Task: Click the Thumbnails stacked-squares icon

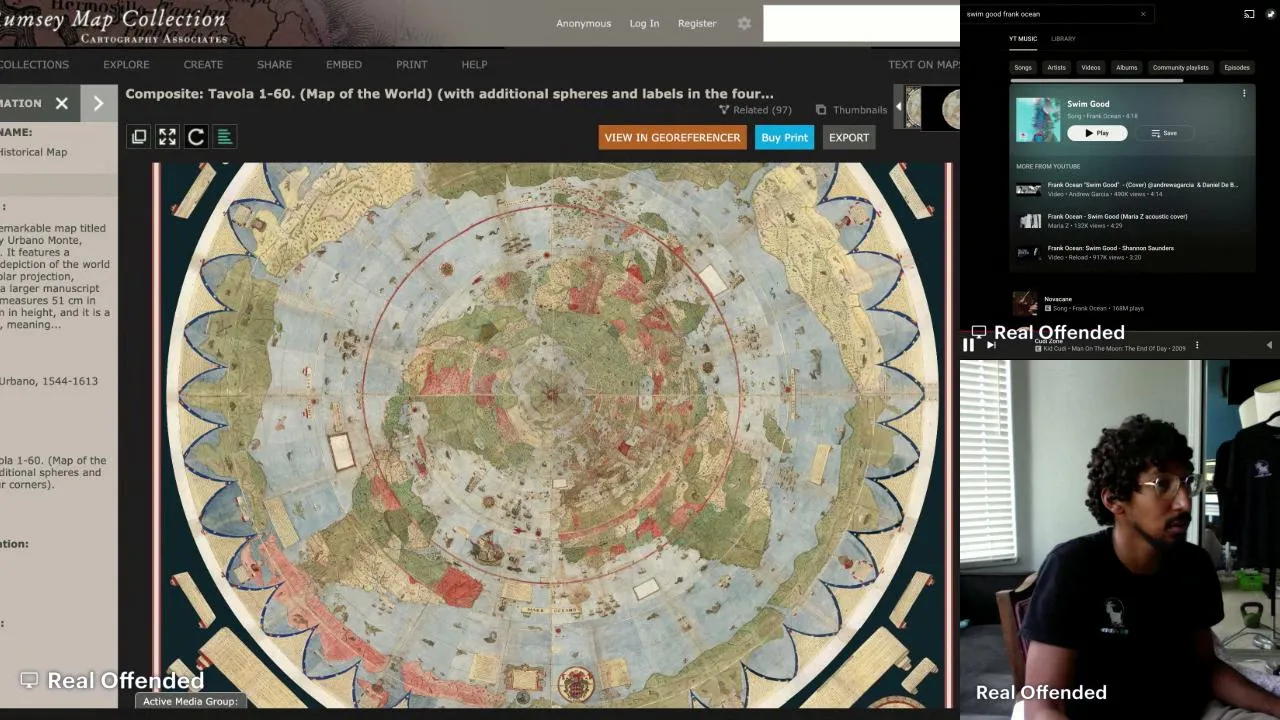Action: [821, 110]
